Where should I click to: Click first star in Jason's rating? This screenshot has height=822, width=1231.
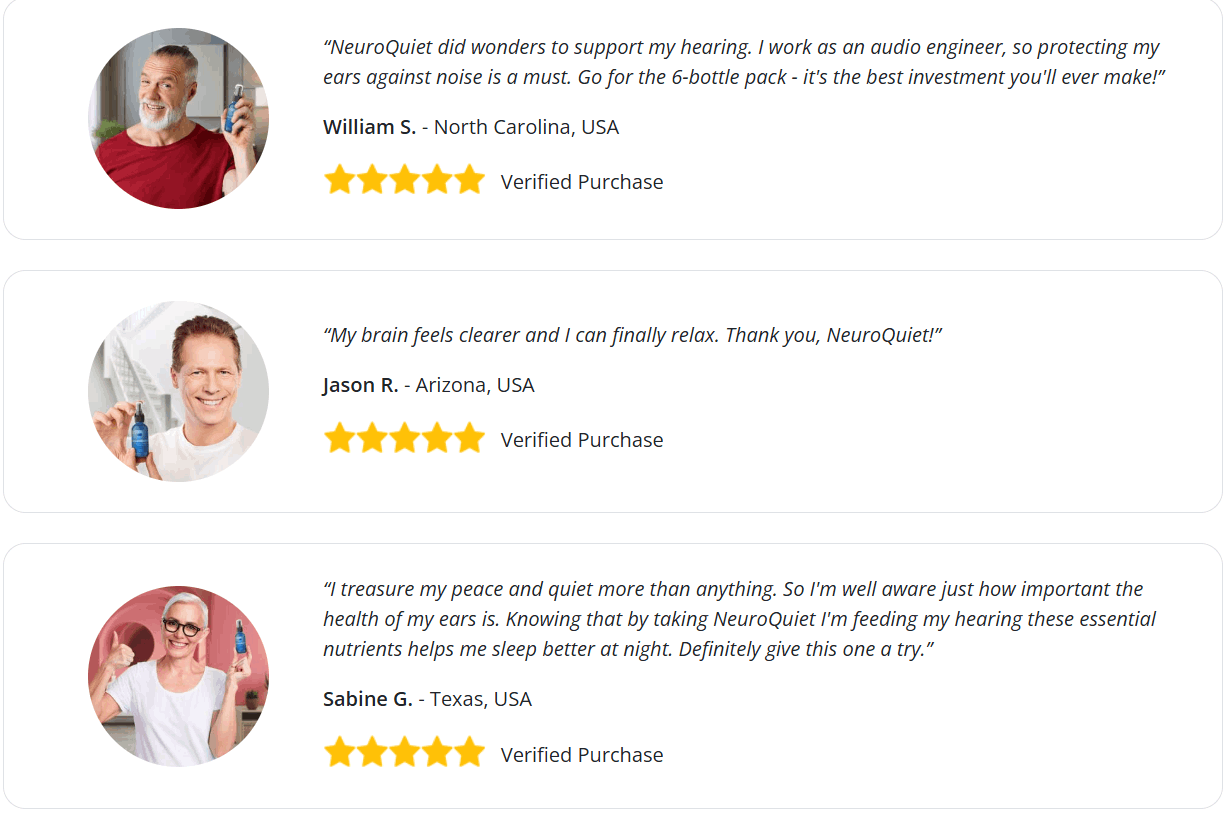340,439
